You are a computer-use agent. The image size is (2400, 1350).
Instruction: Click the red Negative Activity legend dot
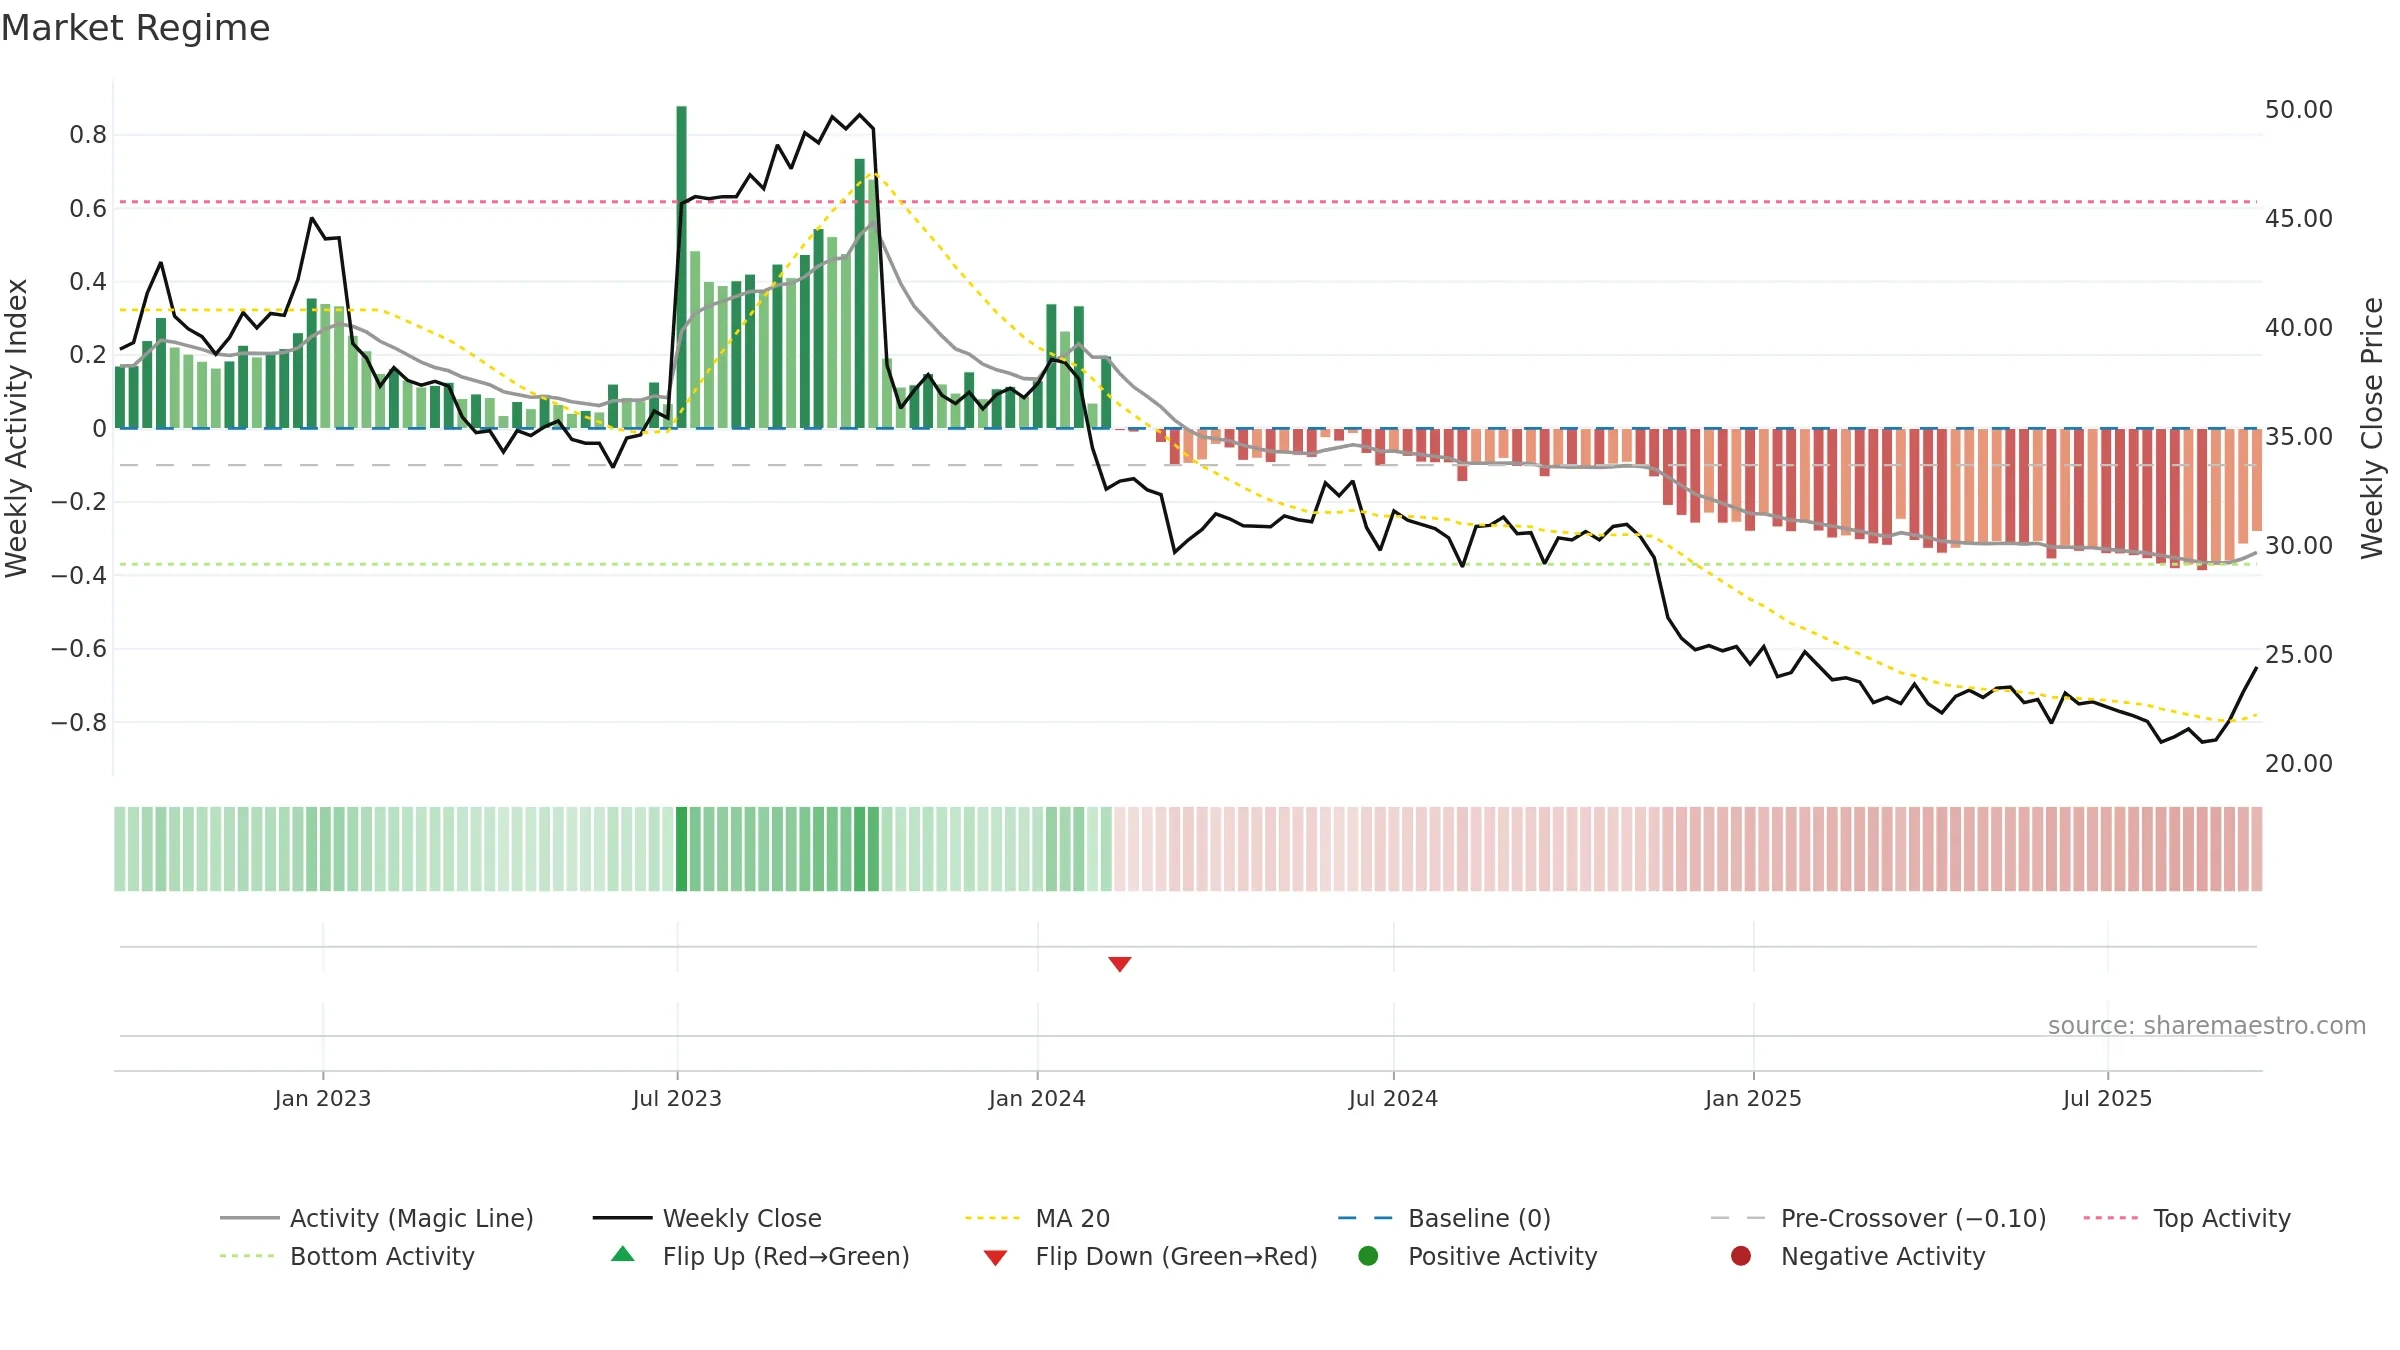pyautogui.click(x=1741, y=1256)
